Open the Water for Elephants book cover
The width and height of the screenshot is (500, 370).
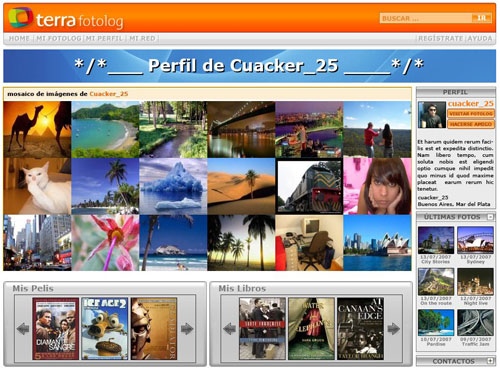click(311, 329)
